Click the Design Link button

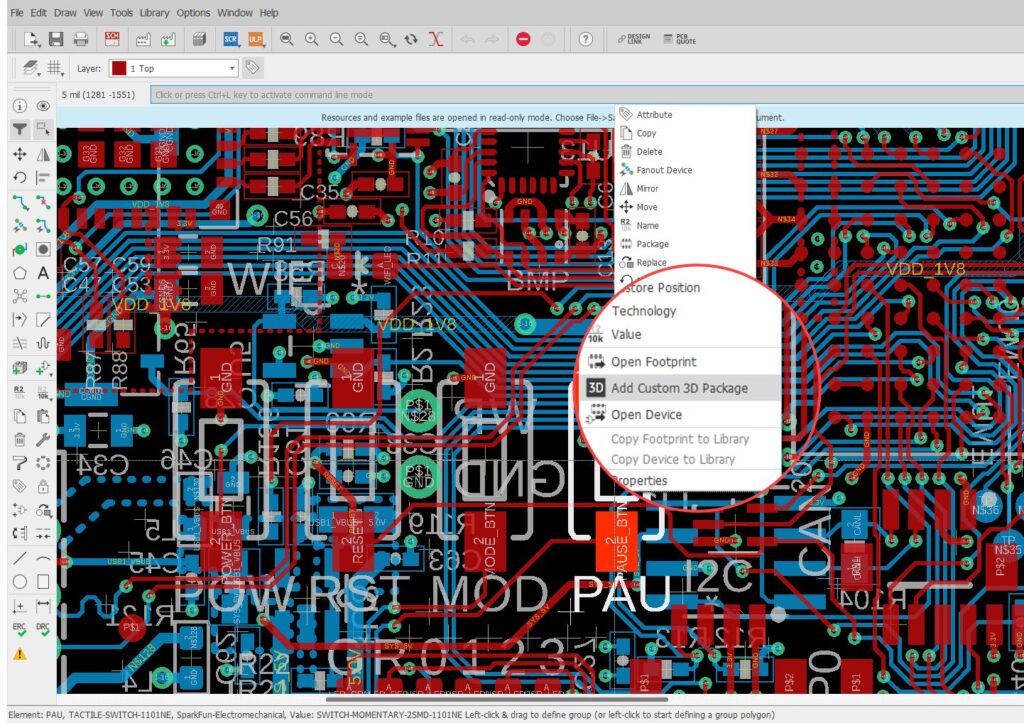point(634,39)
